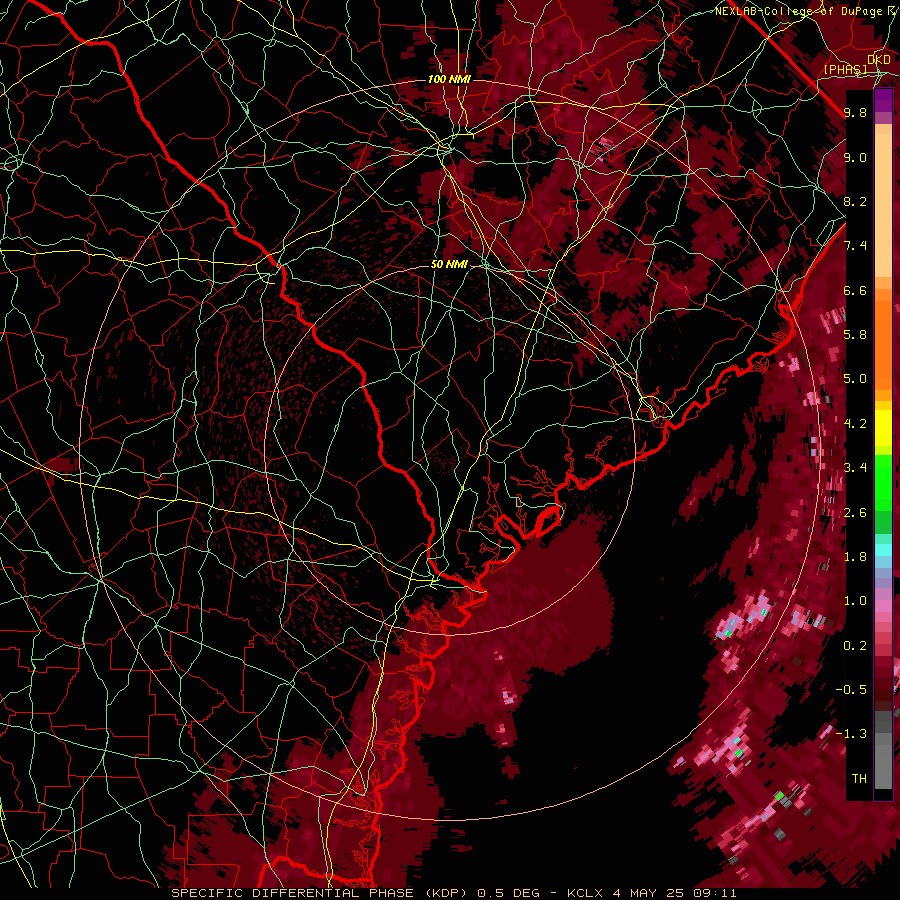Click the 100 NMI range ring label
The height and width of the screenshot is (900, 900).
(x=449, y=79)
